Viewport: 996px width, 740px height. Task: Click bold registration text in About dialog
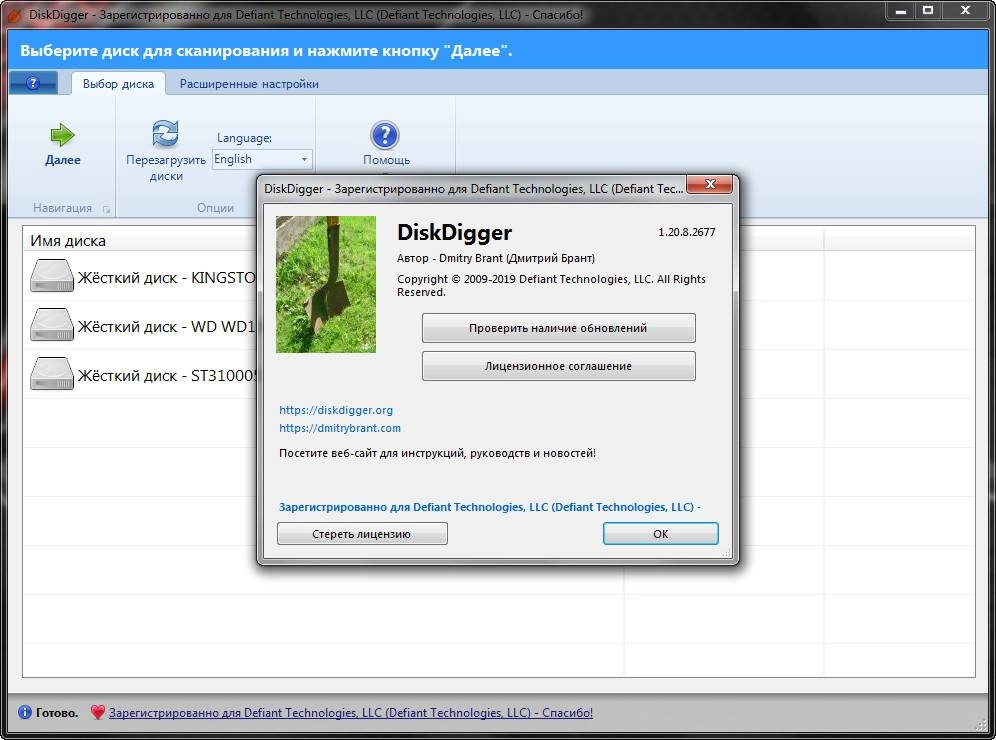[490, 507]
